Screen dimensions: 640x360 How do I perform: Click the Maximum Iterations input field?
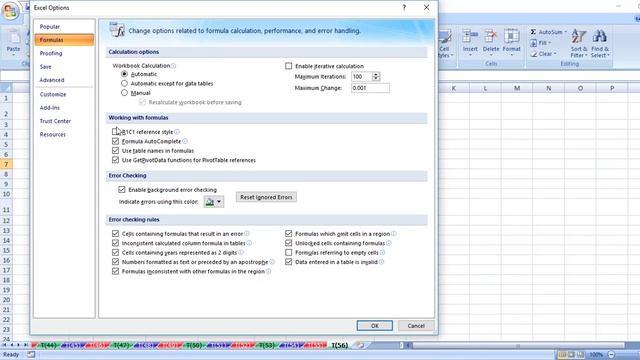click(x=362, y=76)
